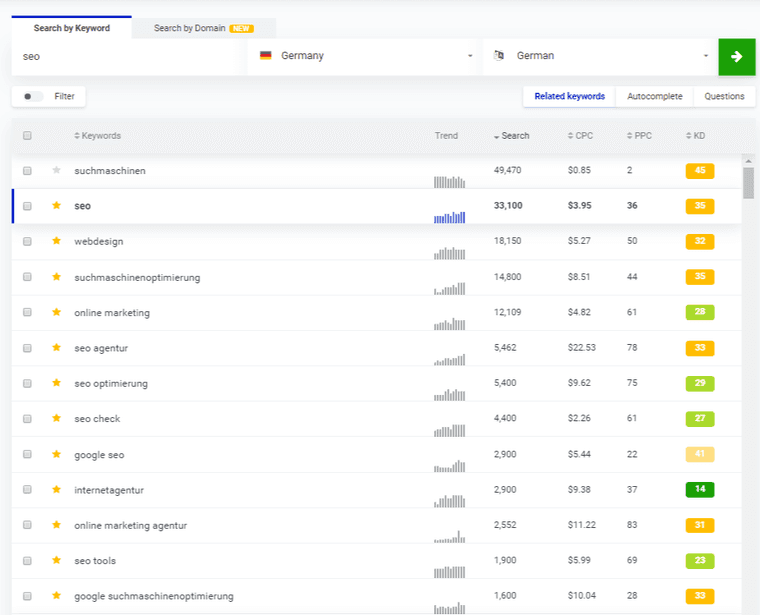Tick the webdesign checkbox
Screen dimensions: 760x615
[x=27, y=241]
